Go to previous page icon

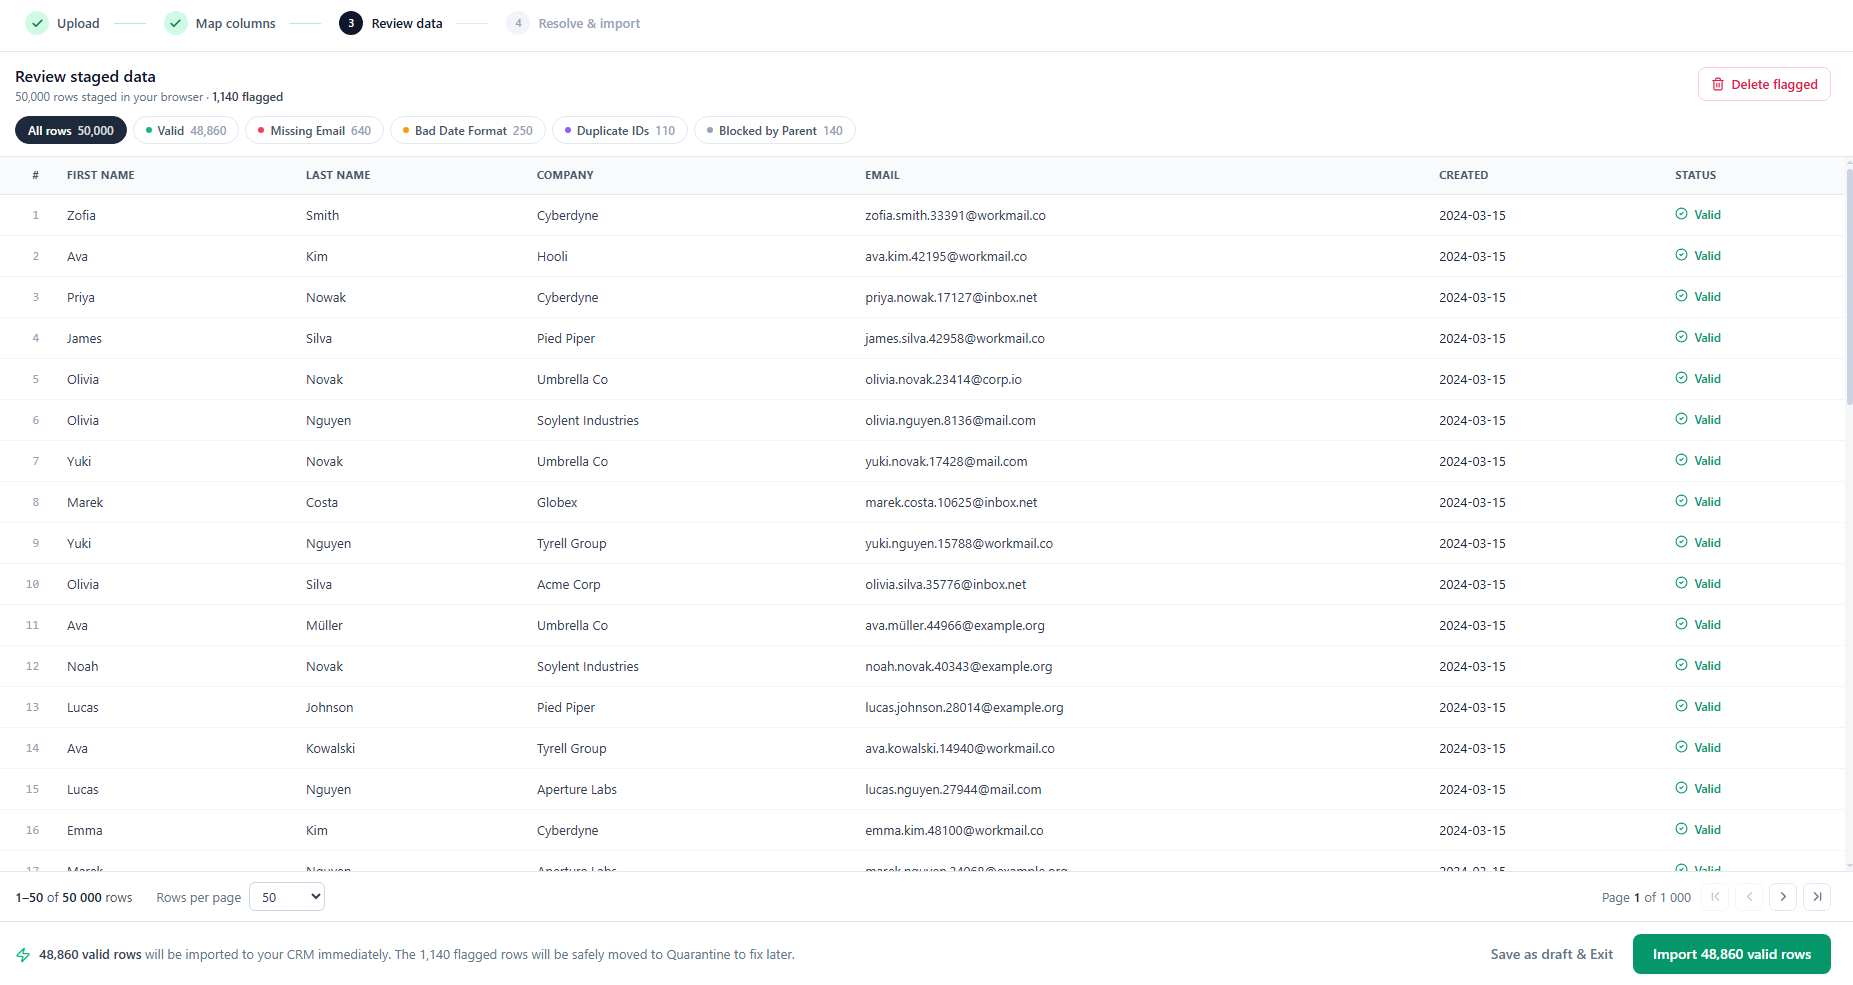[x=1749, y=897]
